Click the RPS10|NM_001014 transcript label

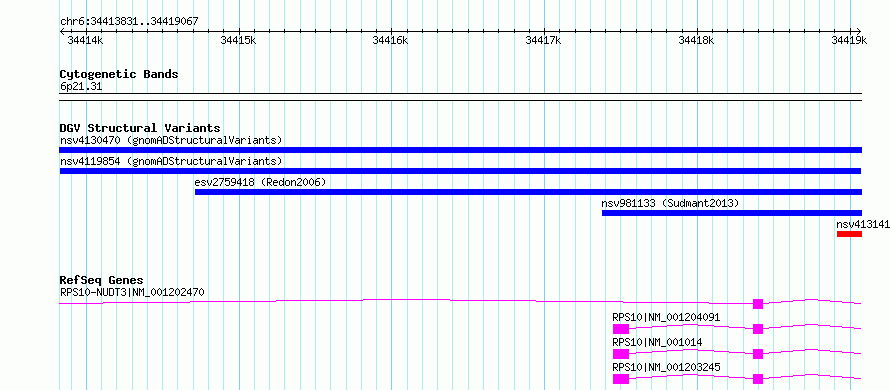tap(657, 342)
